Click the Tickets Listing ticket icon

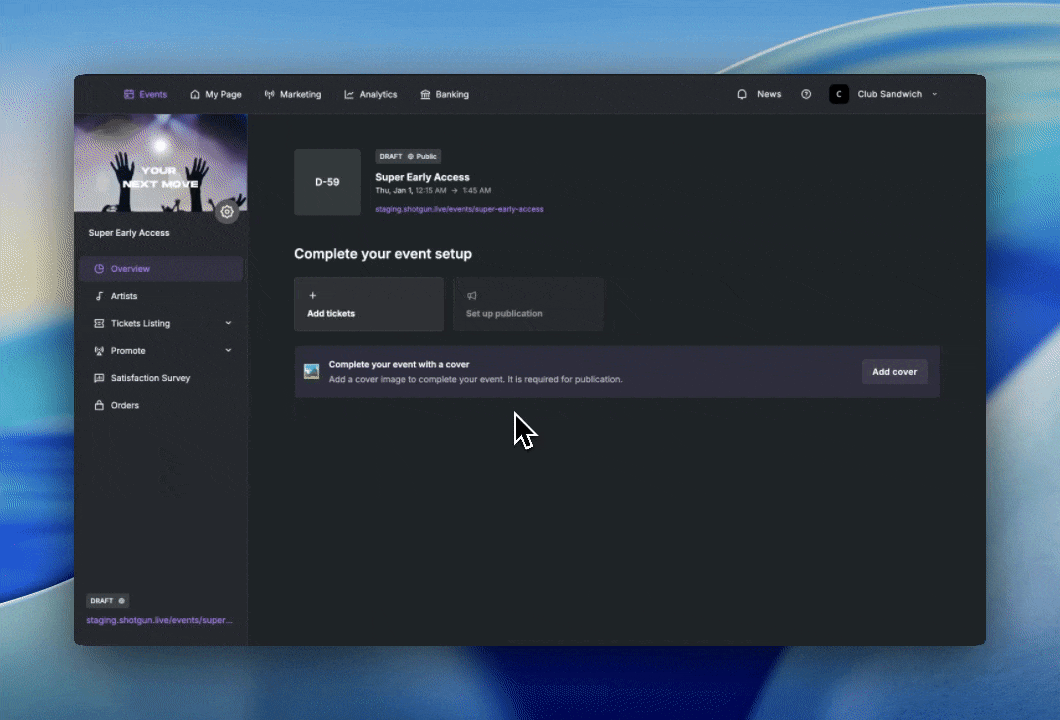pos(99,323)
